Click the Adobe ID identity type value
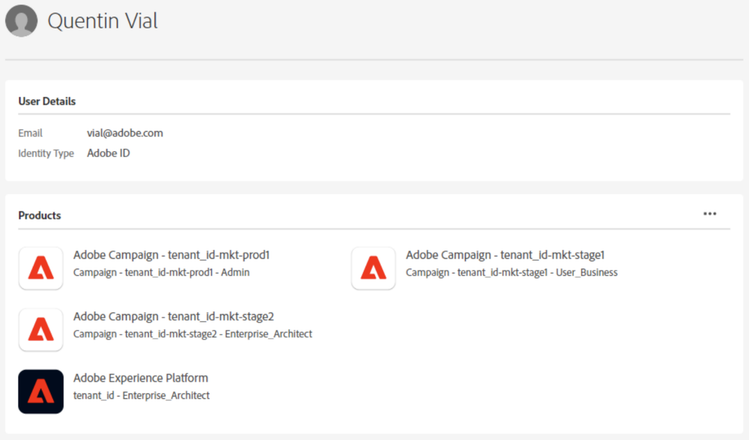The width and height of the screenshot is (750, 440). point(108,153)
